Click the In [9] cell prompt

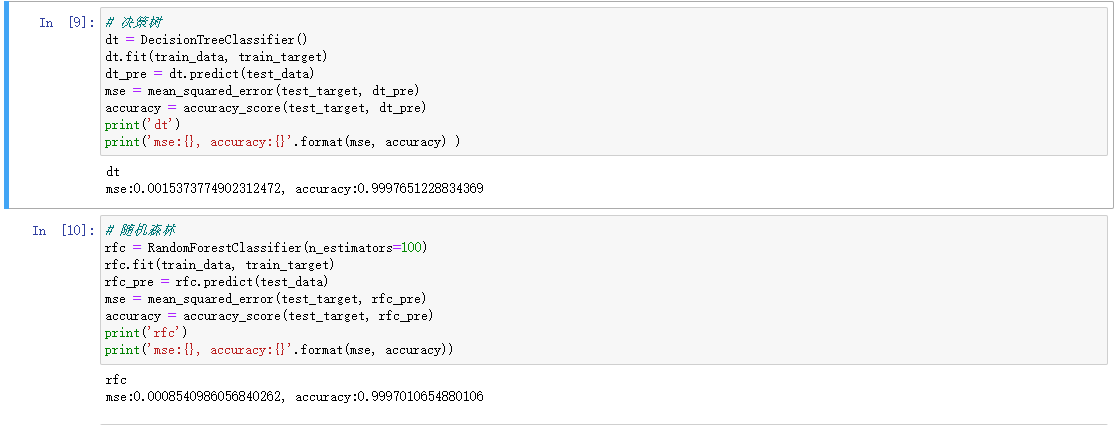coord(64,22)
